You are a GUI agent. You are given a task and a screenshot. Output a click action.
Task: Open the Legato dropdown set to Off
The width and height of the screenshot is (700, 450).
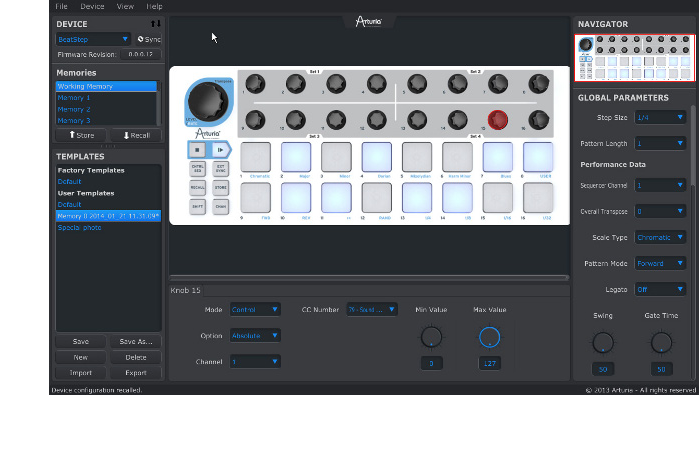click(661, 289)
